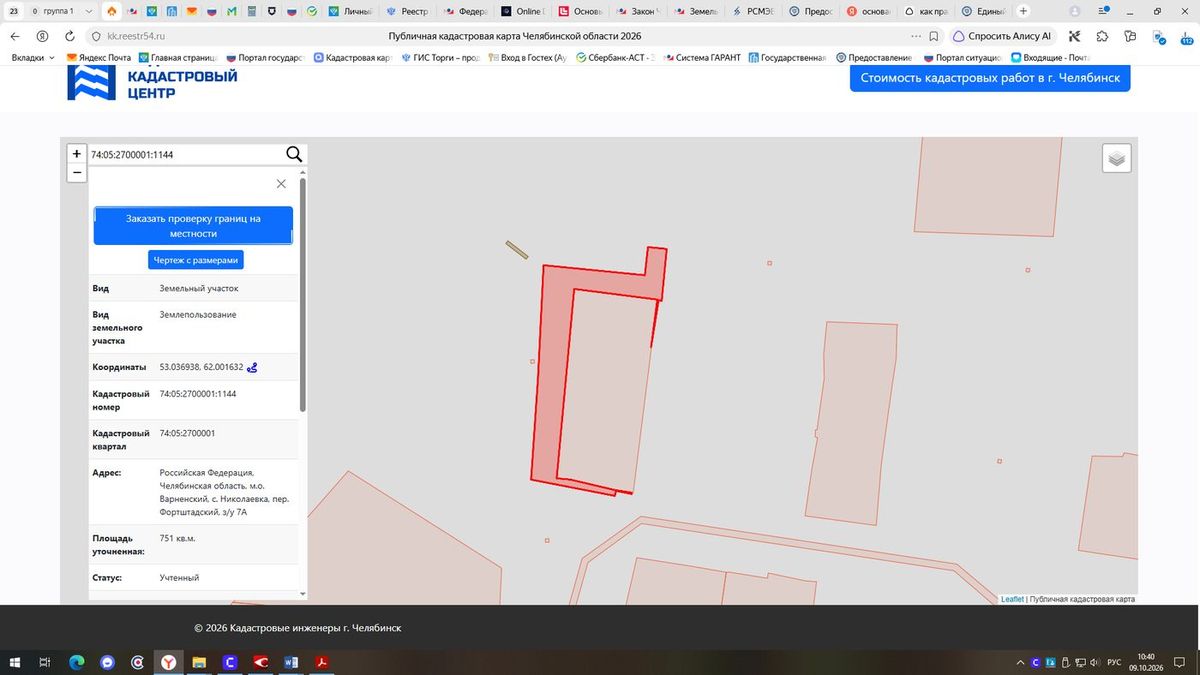Switch to the Единый tab
This screenshot has height=675, width=1200.
click(x=983, y=11)
